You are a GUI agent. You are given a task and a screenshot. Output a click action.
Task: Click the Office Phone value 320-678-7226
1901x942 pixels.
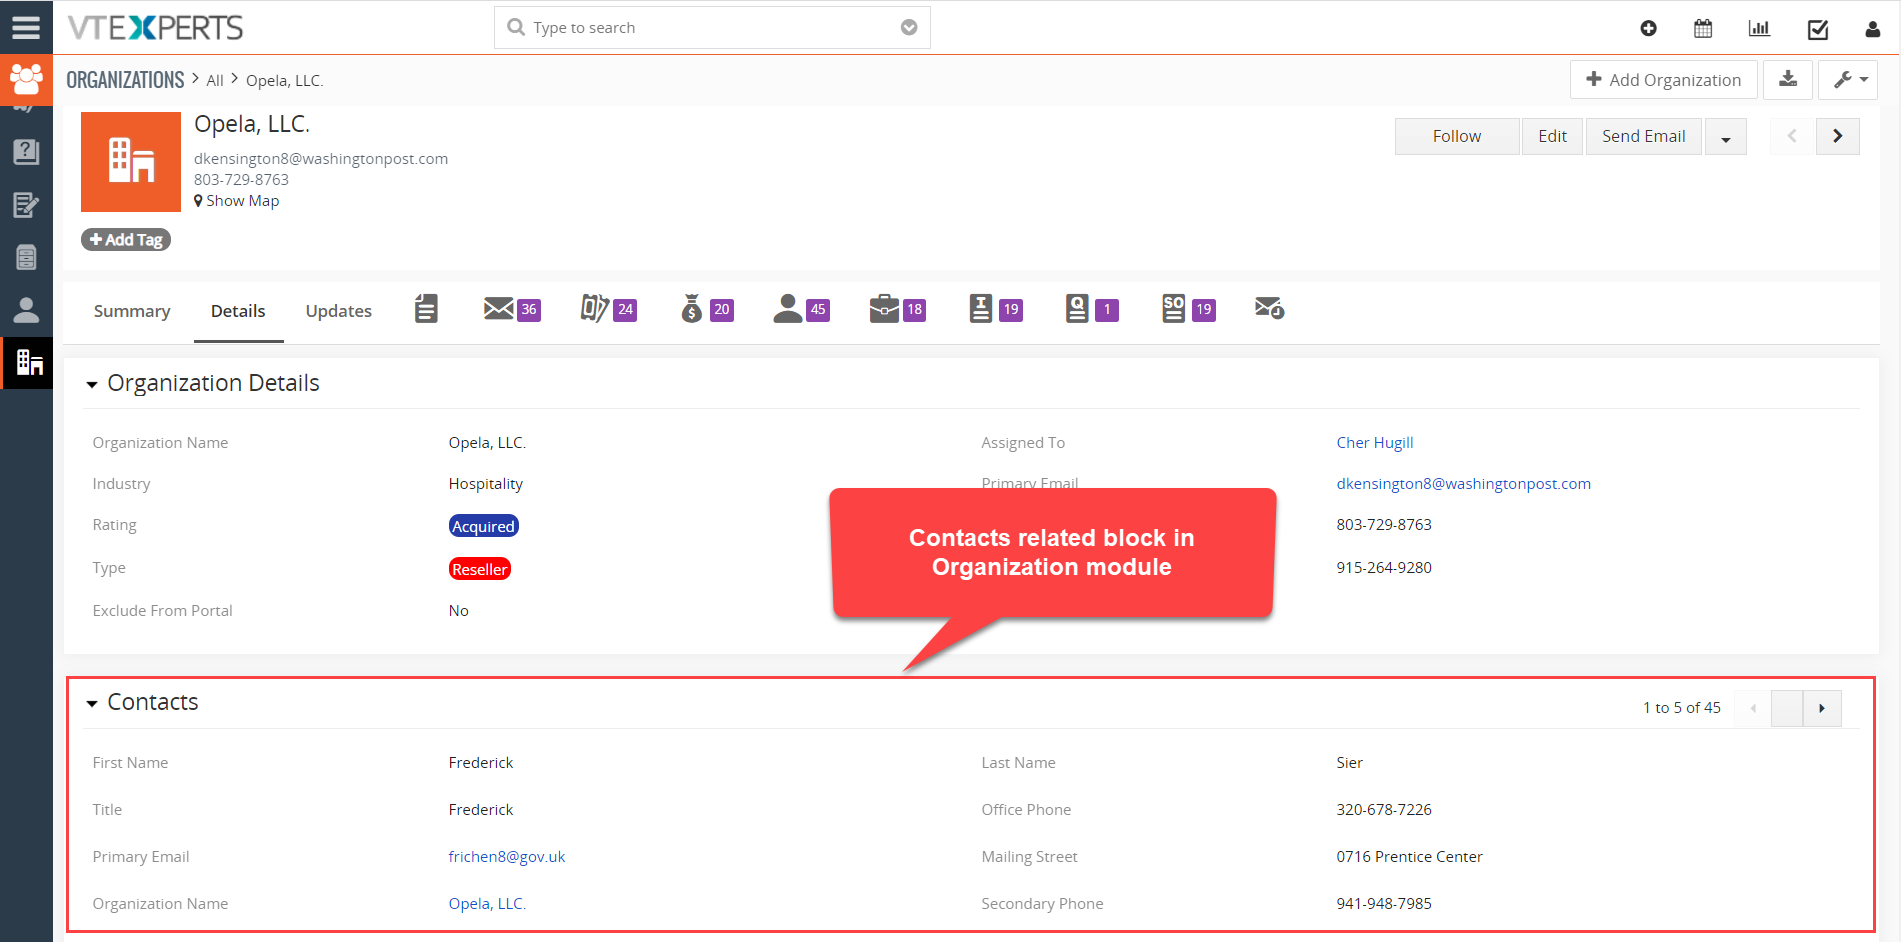click(1384, 810)
